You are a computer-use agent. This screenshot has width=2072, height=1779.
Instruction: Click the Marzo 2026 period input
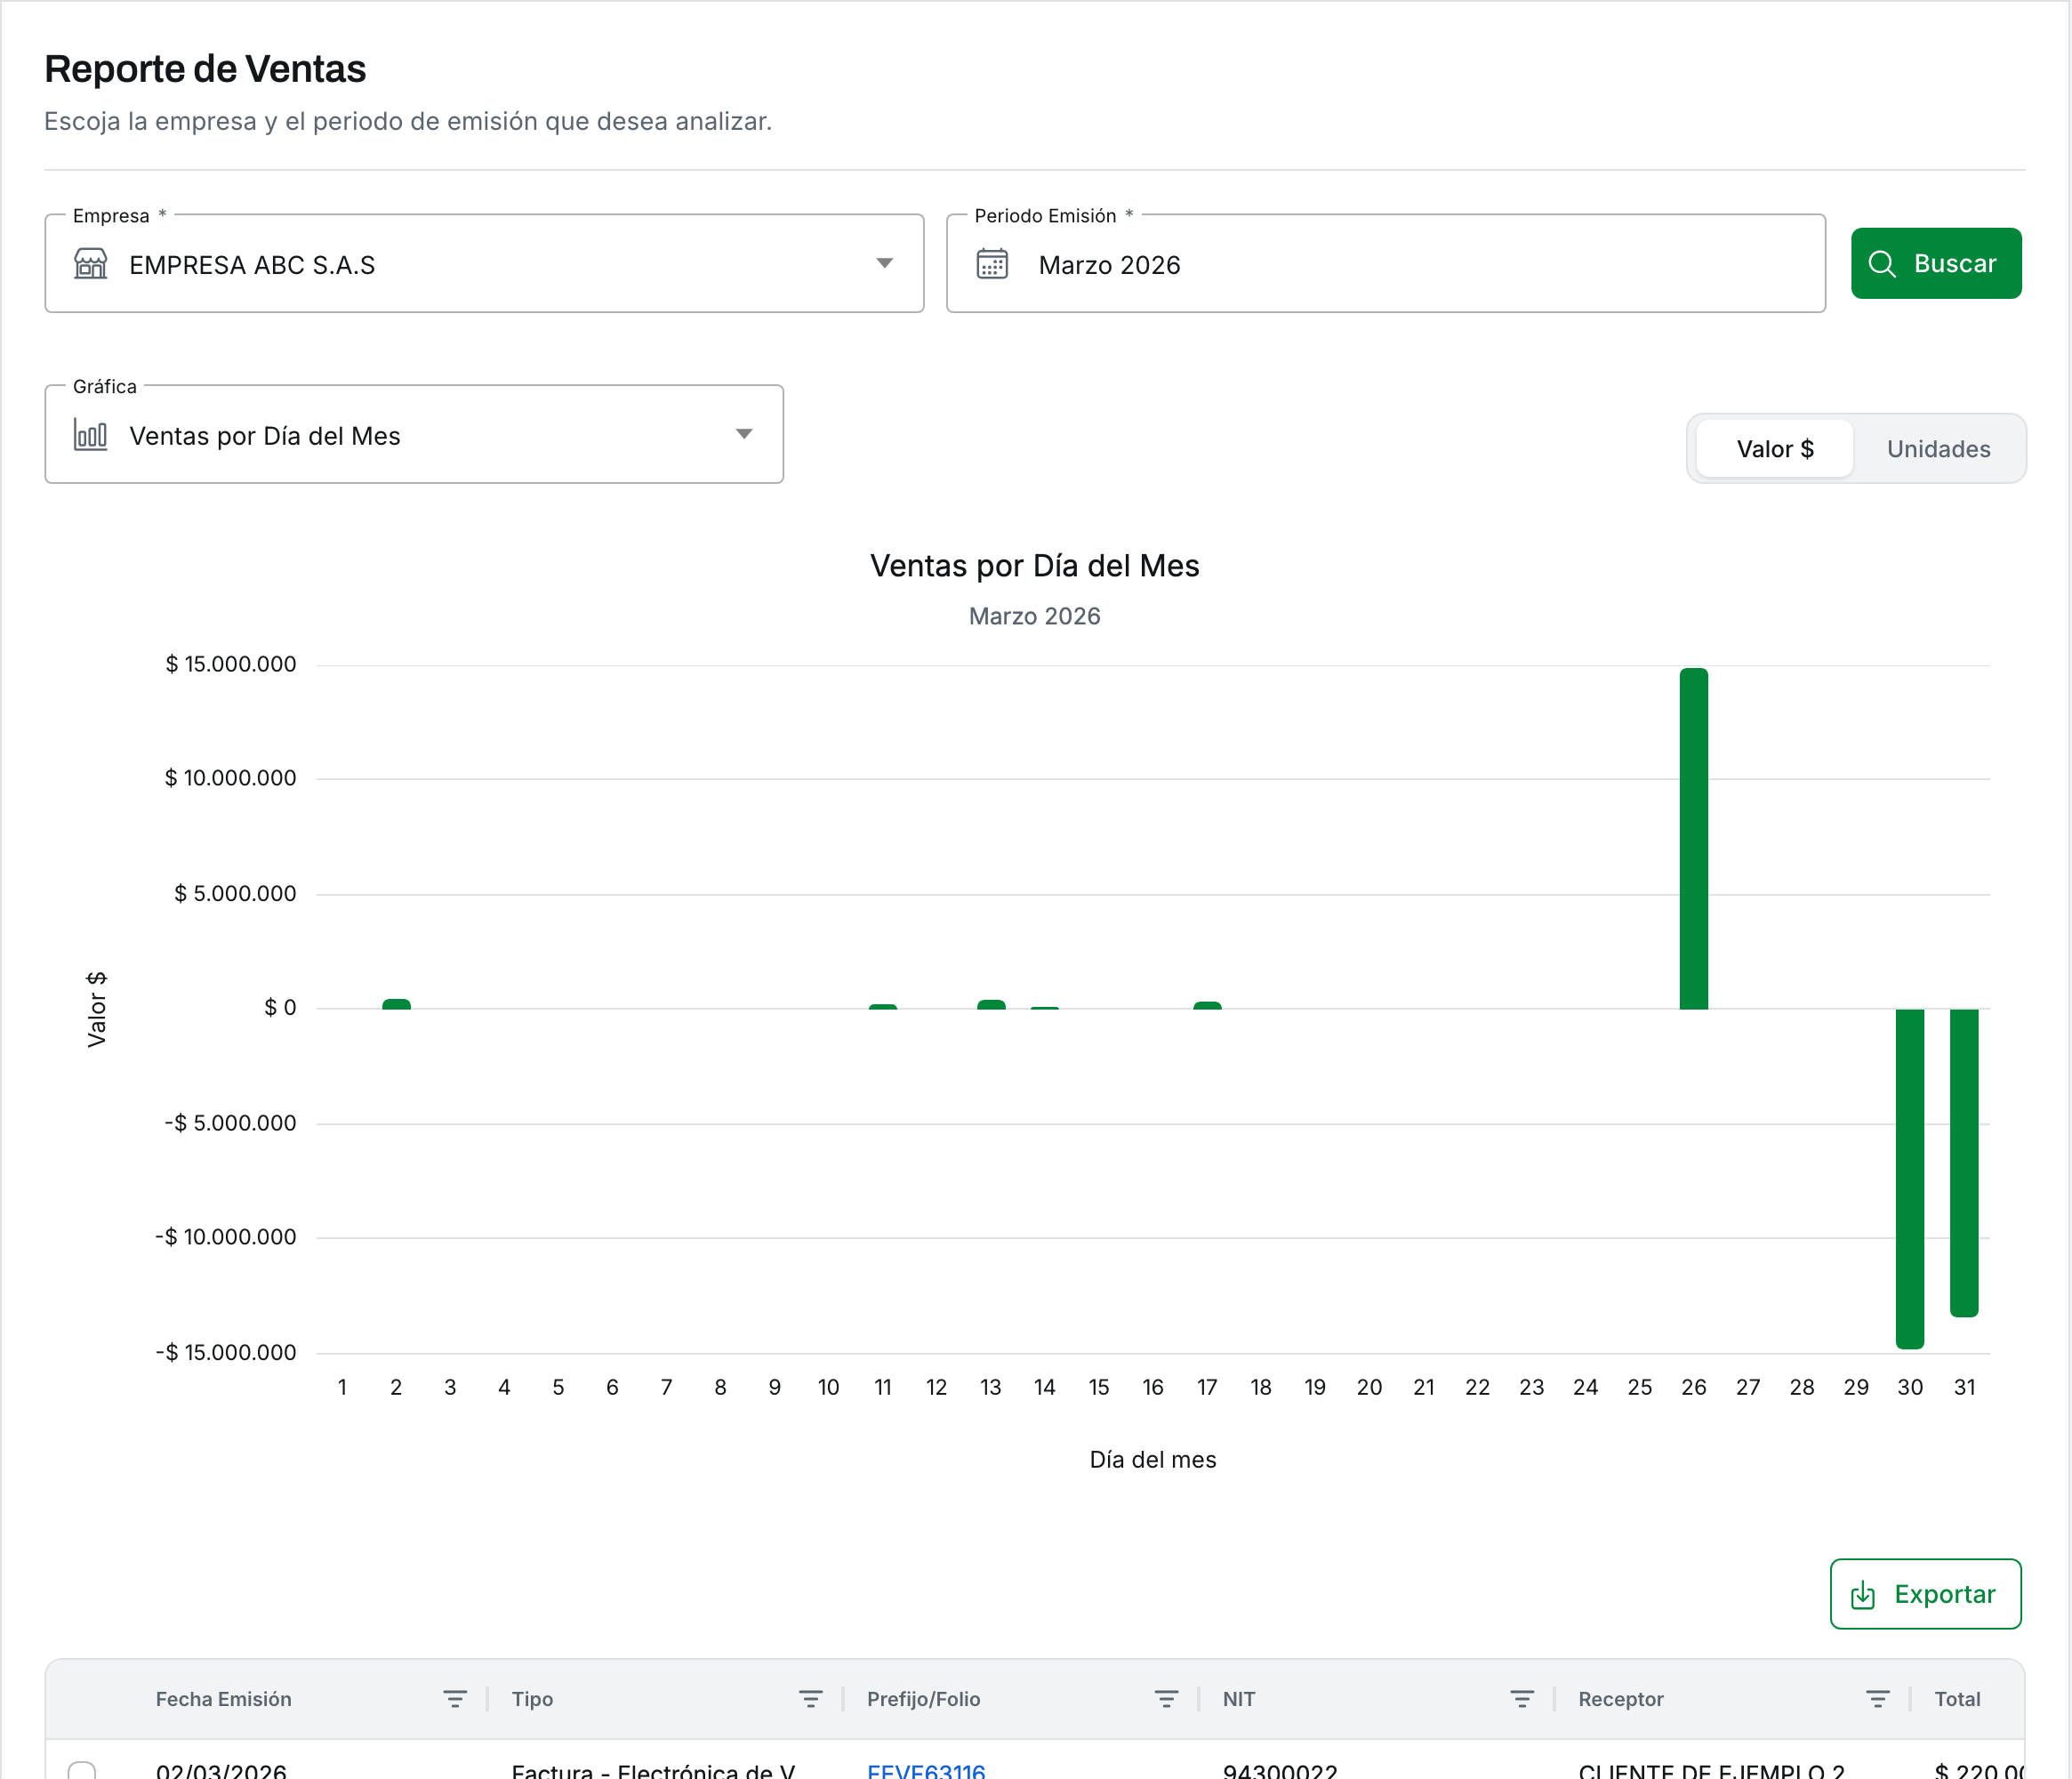[1386, 264]
